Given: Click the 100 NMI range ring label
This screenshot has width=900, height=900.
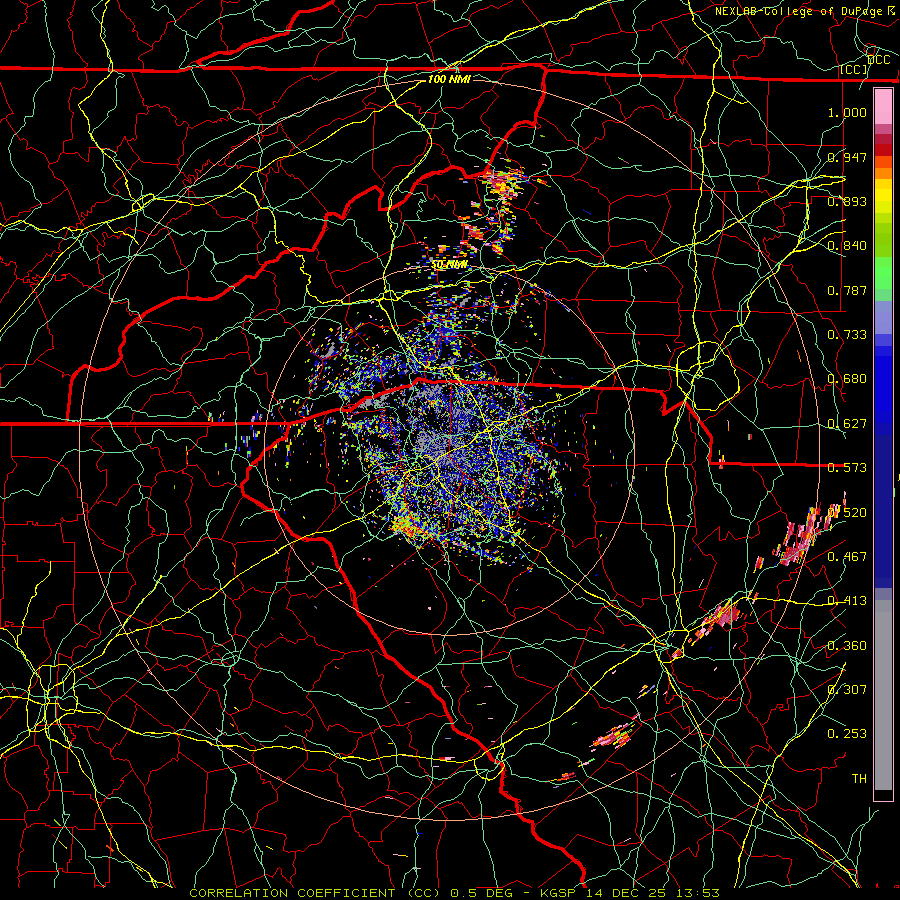Looking at the screenshot, I should pyautogui.click(x=449, y=79).
